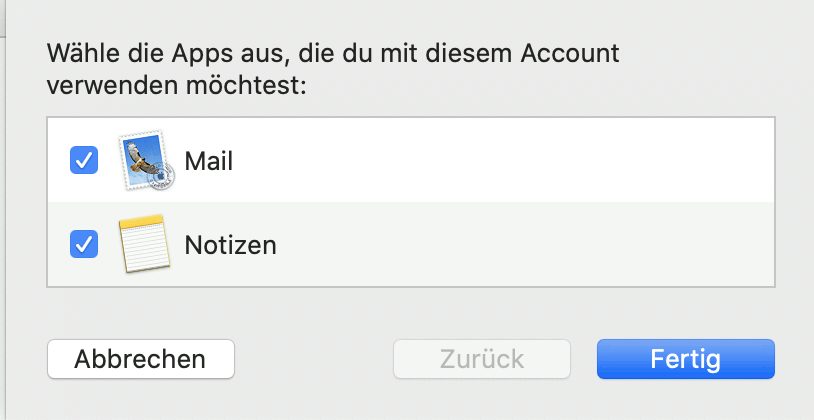Screen dimensions: 814x420
Task: Confirm setup with the Fertig button
Action: click(686, 359)
